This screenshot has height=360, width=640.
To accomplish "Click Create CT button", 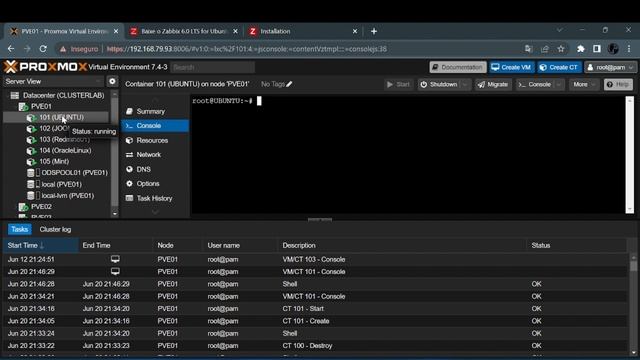I will (x=559, y=67).
